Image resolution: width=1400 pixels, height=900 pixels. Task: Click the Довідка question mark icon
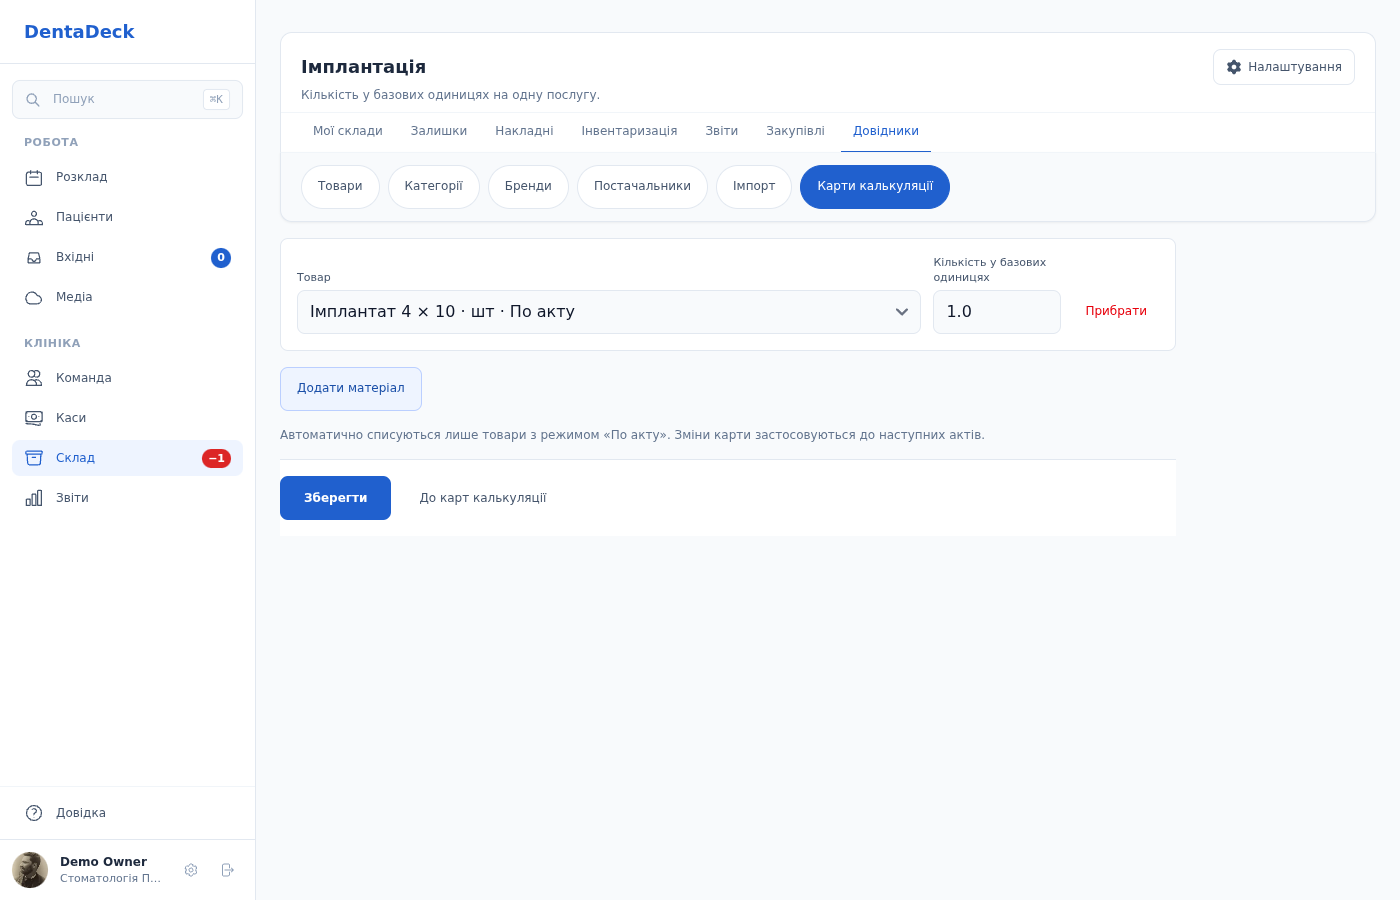pos(34,813)
